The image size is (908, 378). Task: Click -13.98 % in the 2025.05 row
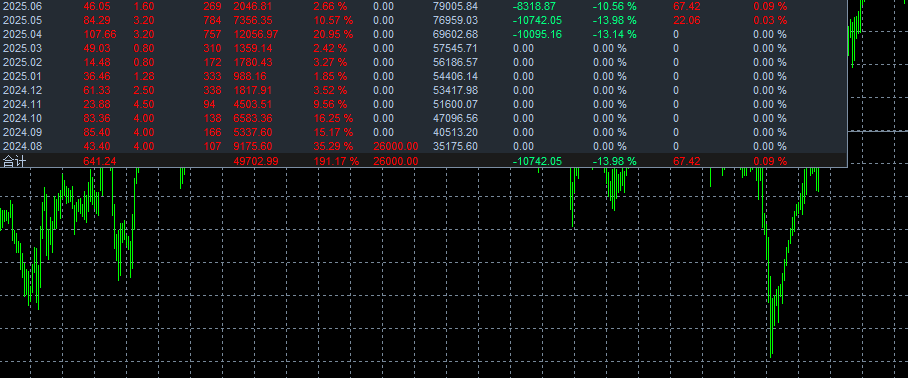[615, 20]
